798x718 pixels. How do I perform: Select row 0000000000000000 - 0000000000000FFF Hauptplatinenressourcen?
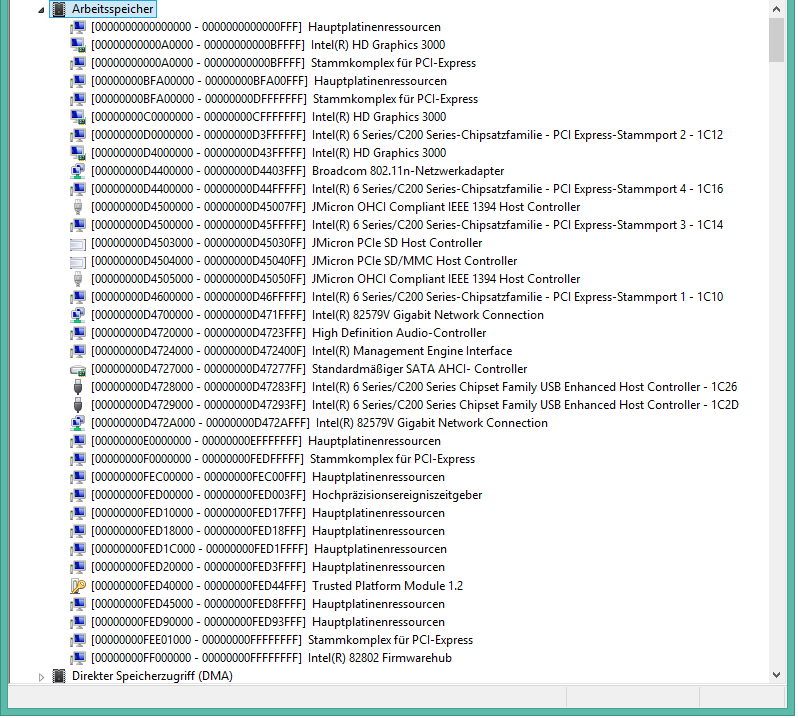pyautogui.click(x=266, y=27)
